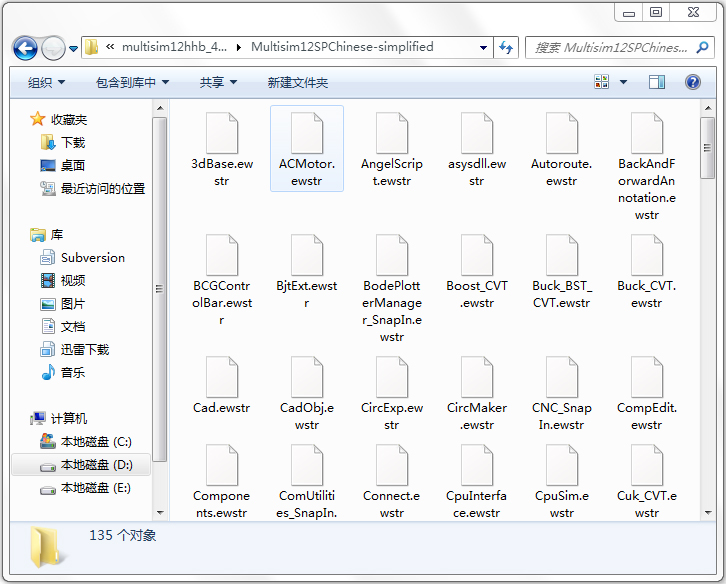Open the view options dropdown arrow

623,82
